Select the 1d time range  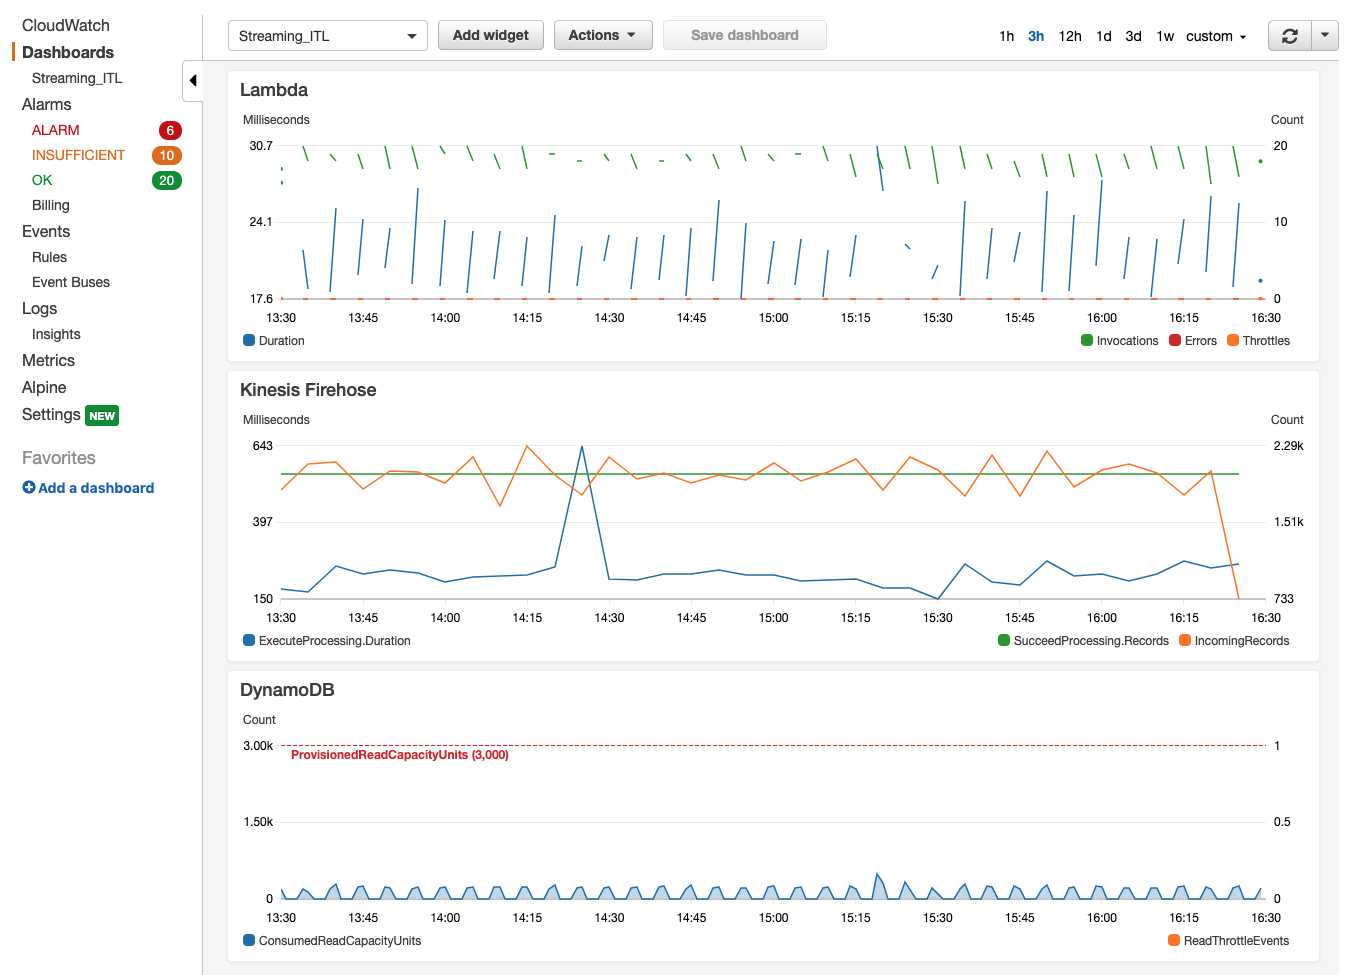1104,36
